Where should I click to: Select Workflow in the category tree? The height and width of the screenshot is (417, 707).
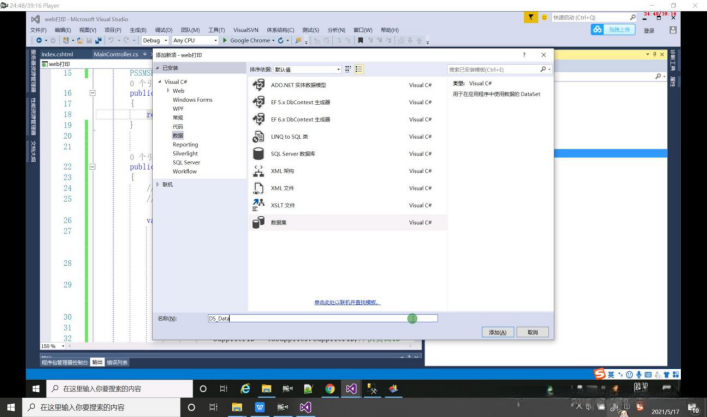pos(185,171)
